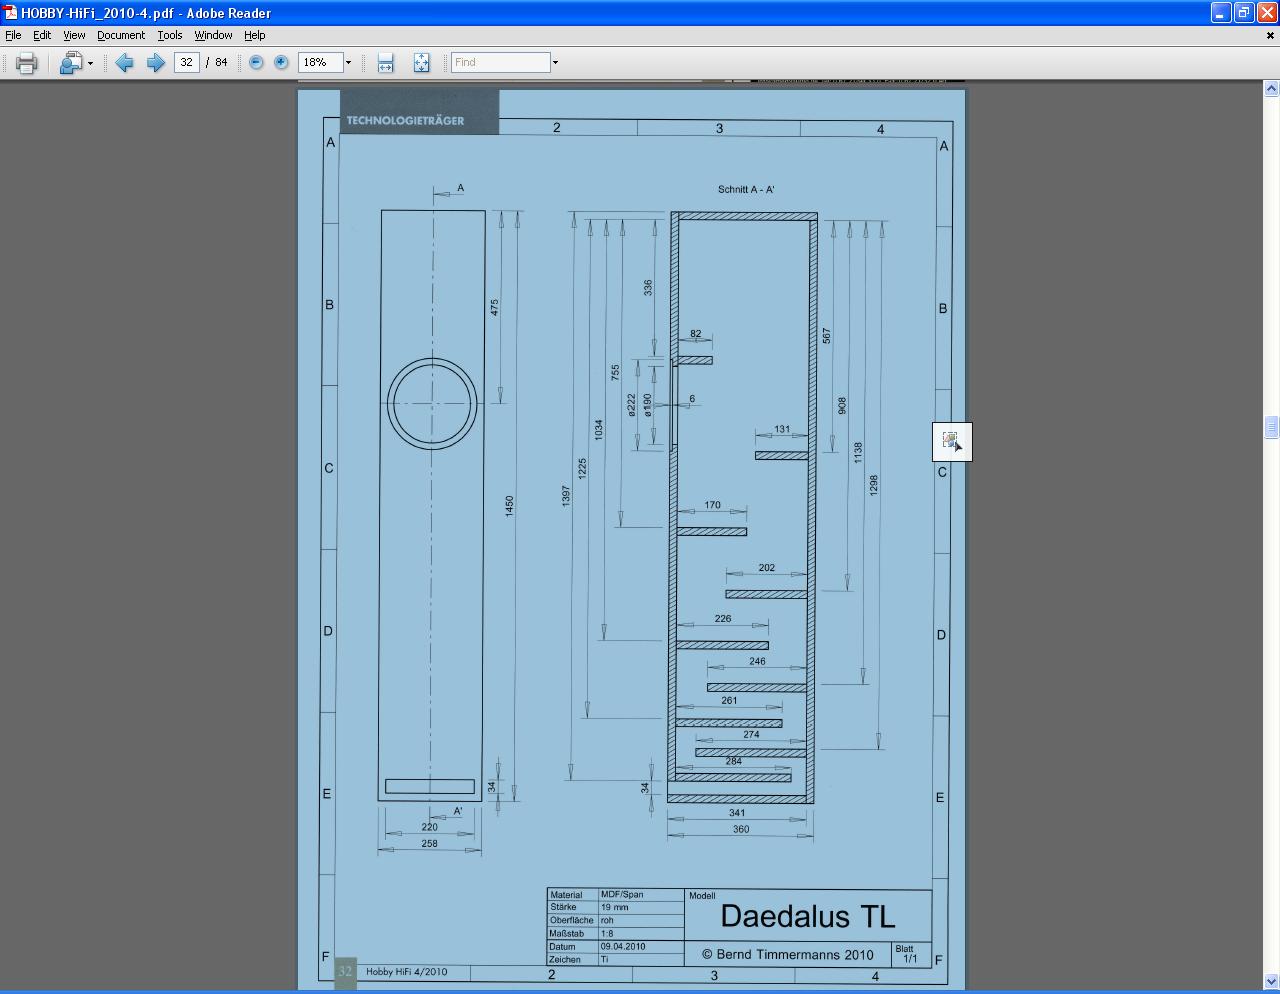Viewport: 1280px width, 994px height.
Task: Click the Adobe PDF icon in title bar
Action: [11, 12]
